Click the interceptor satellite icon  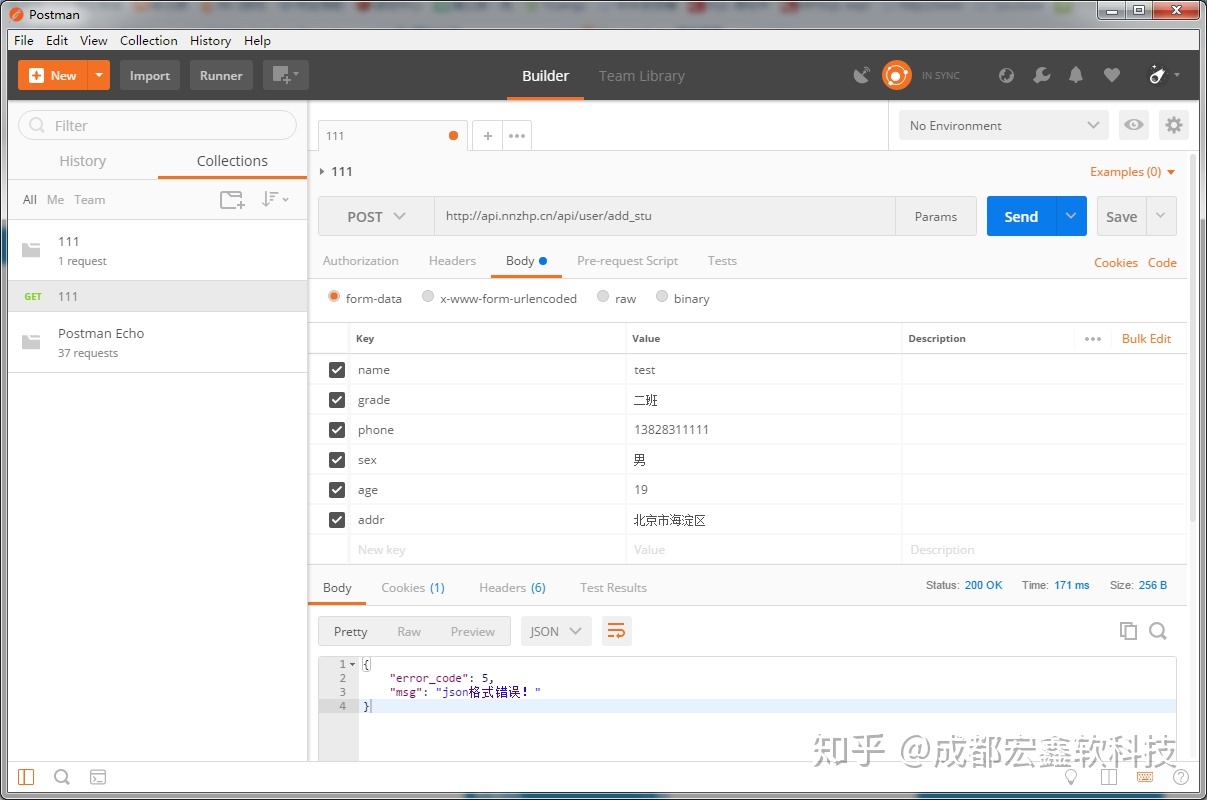(x=861, y=75)
